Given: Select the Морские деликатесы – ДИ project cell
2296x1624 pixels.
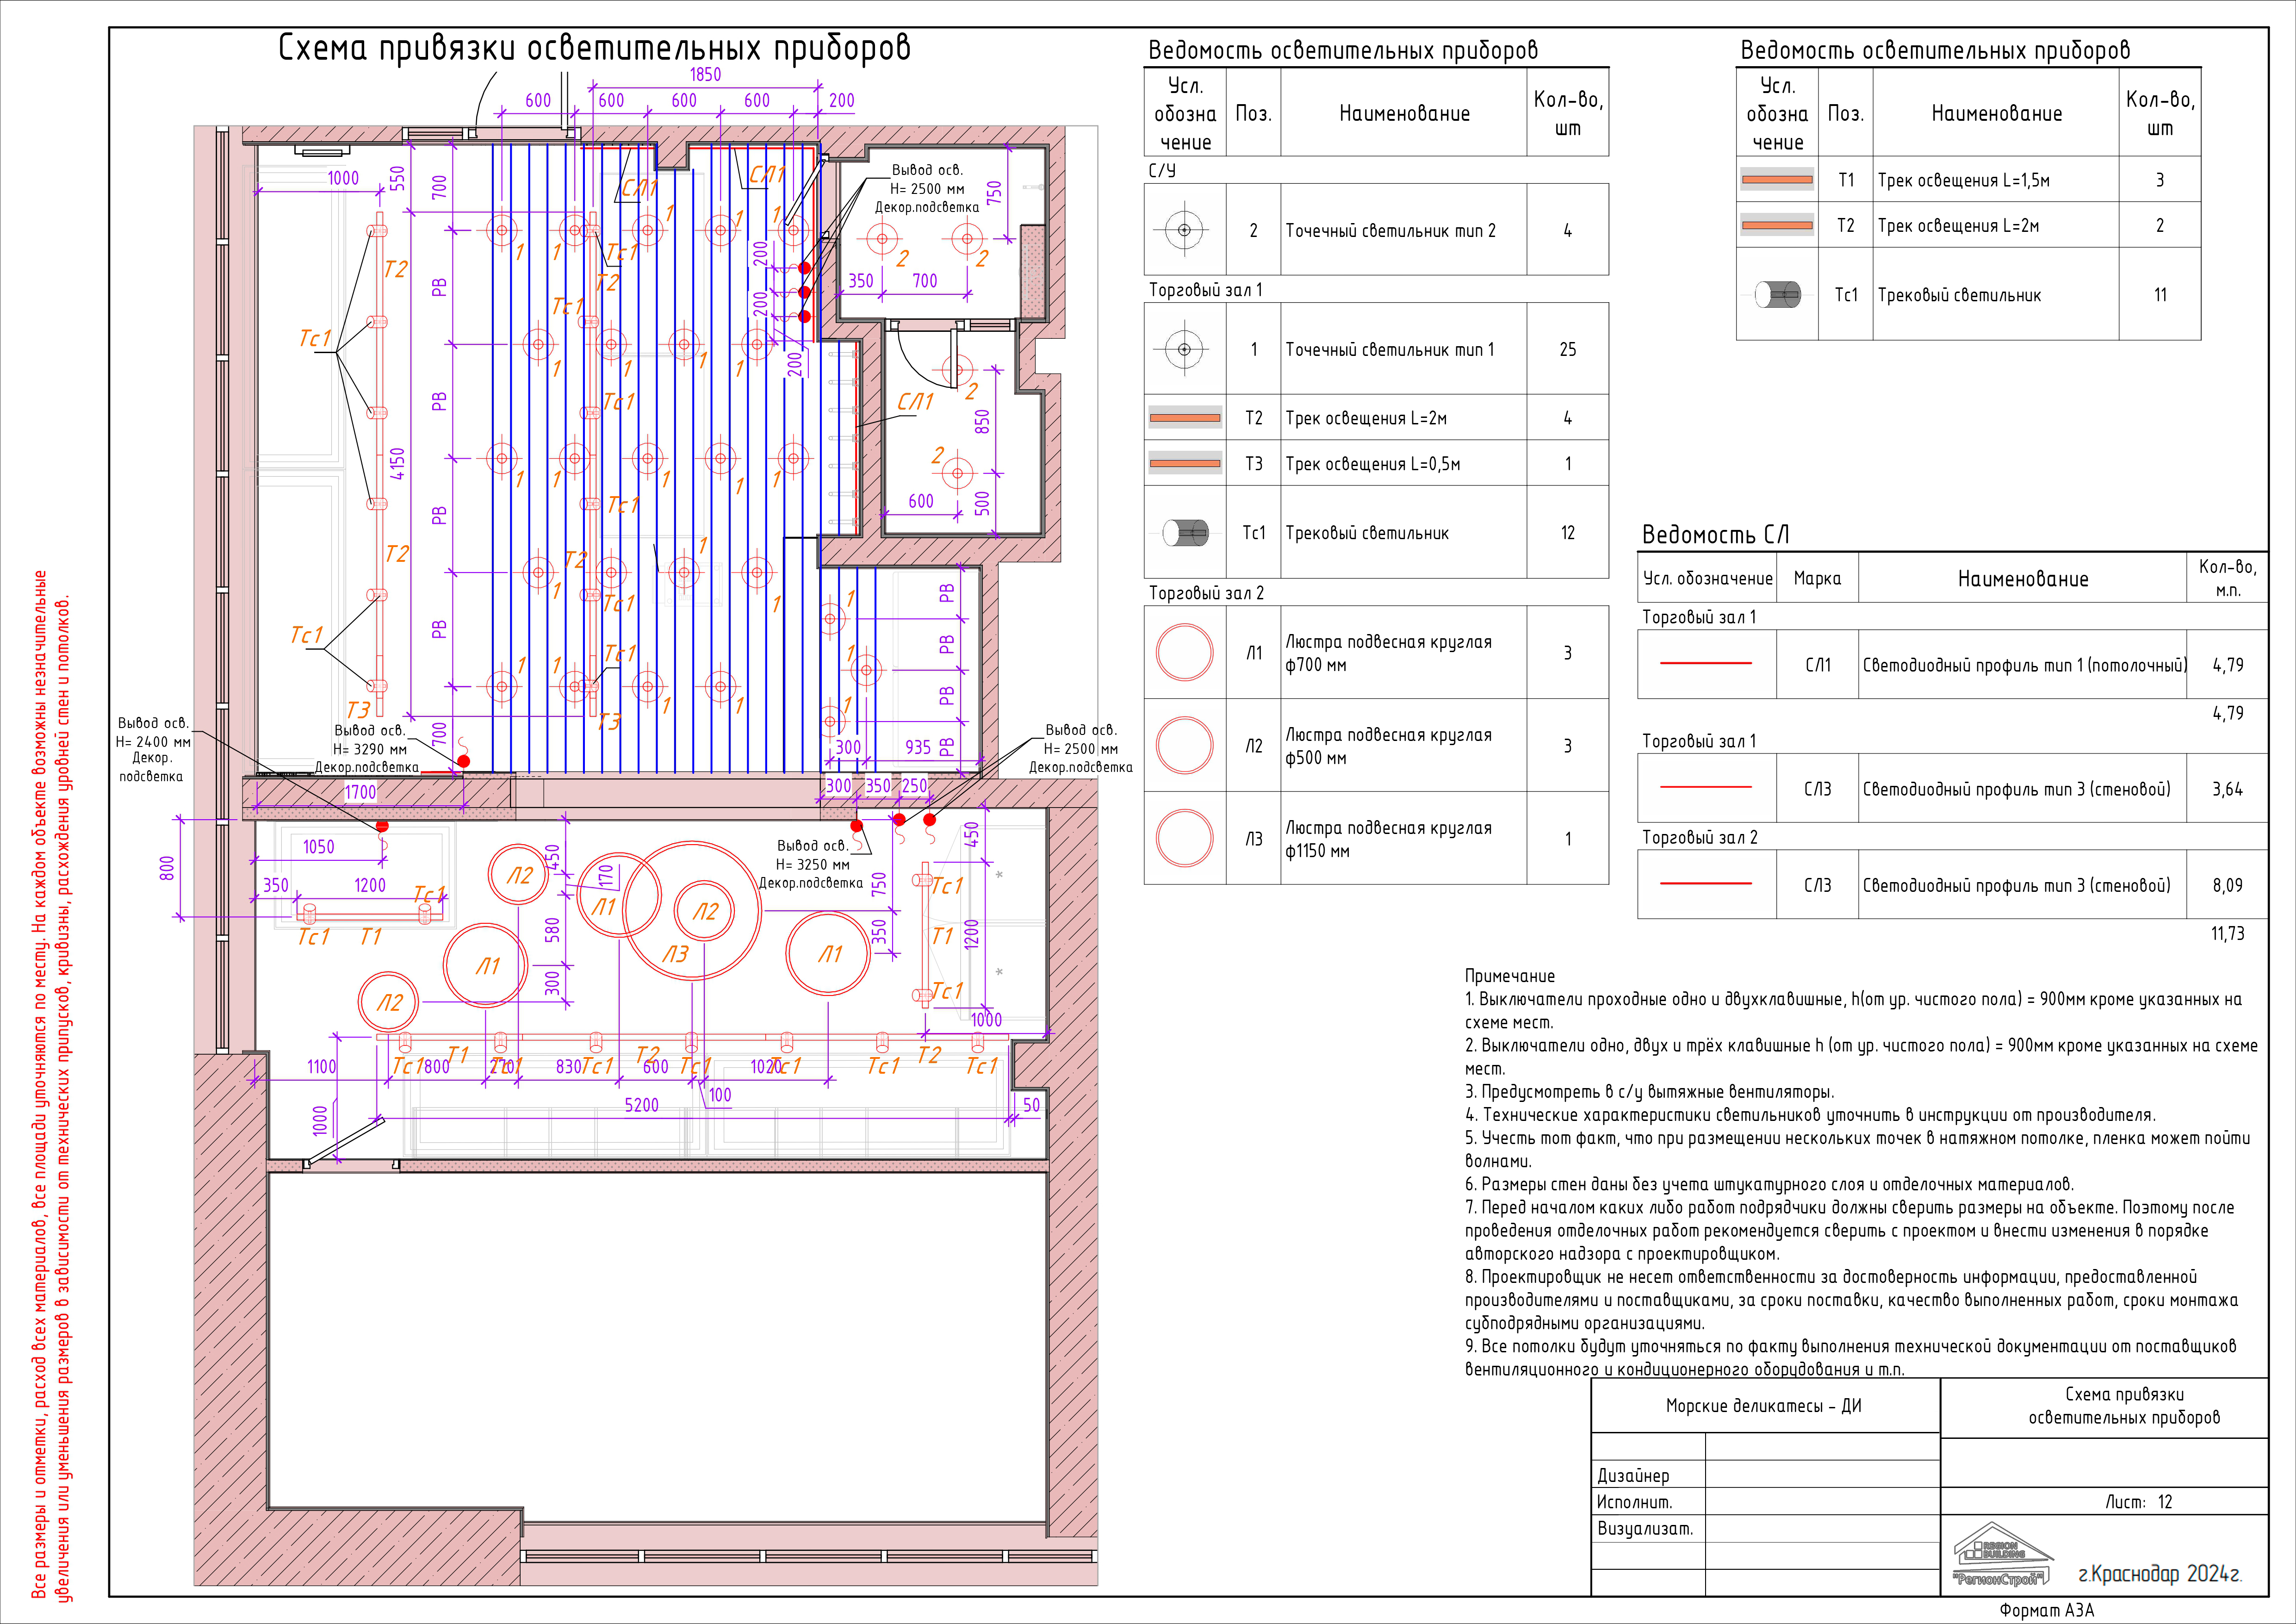Looking at the screenshot, I should pos(1763,1406).
